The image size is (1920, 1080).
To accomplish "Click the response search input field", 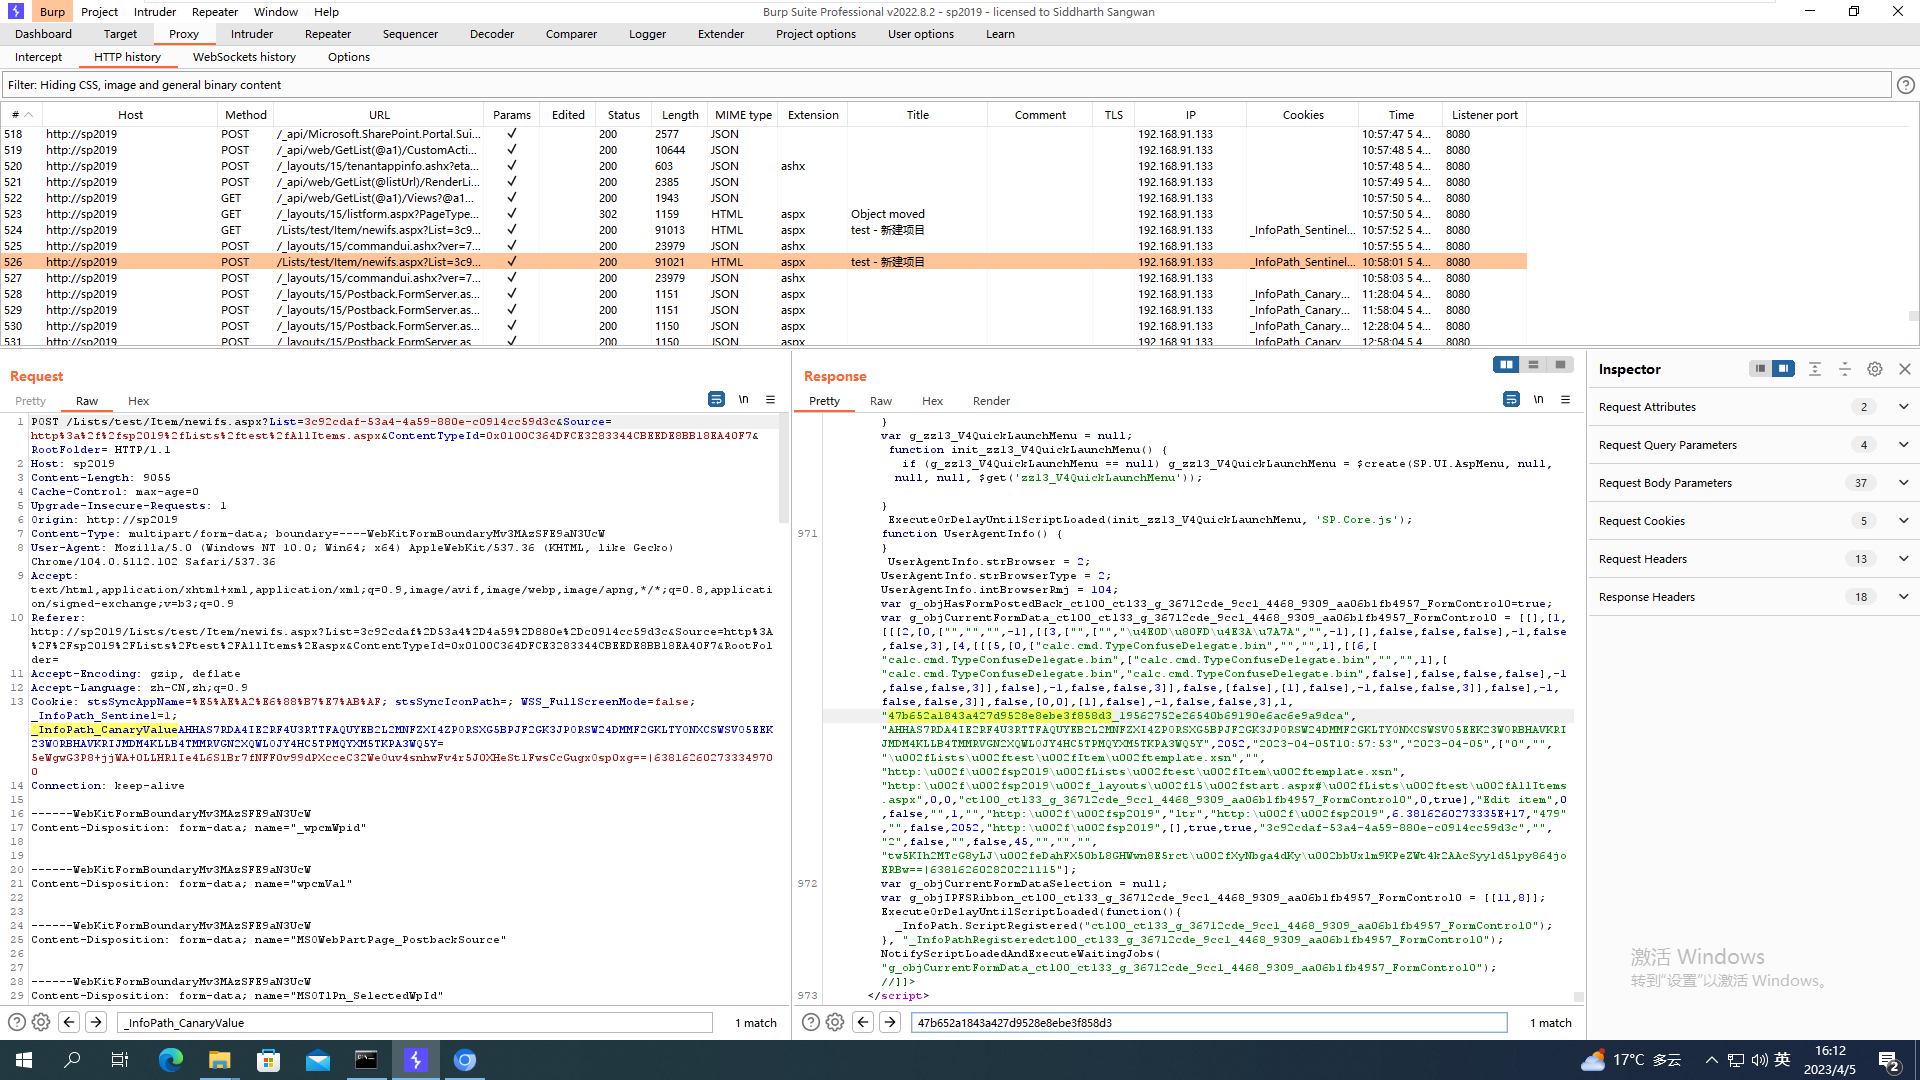I will point(1209,1022).
